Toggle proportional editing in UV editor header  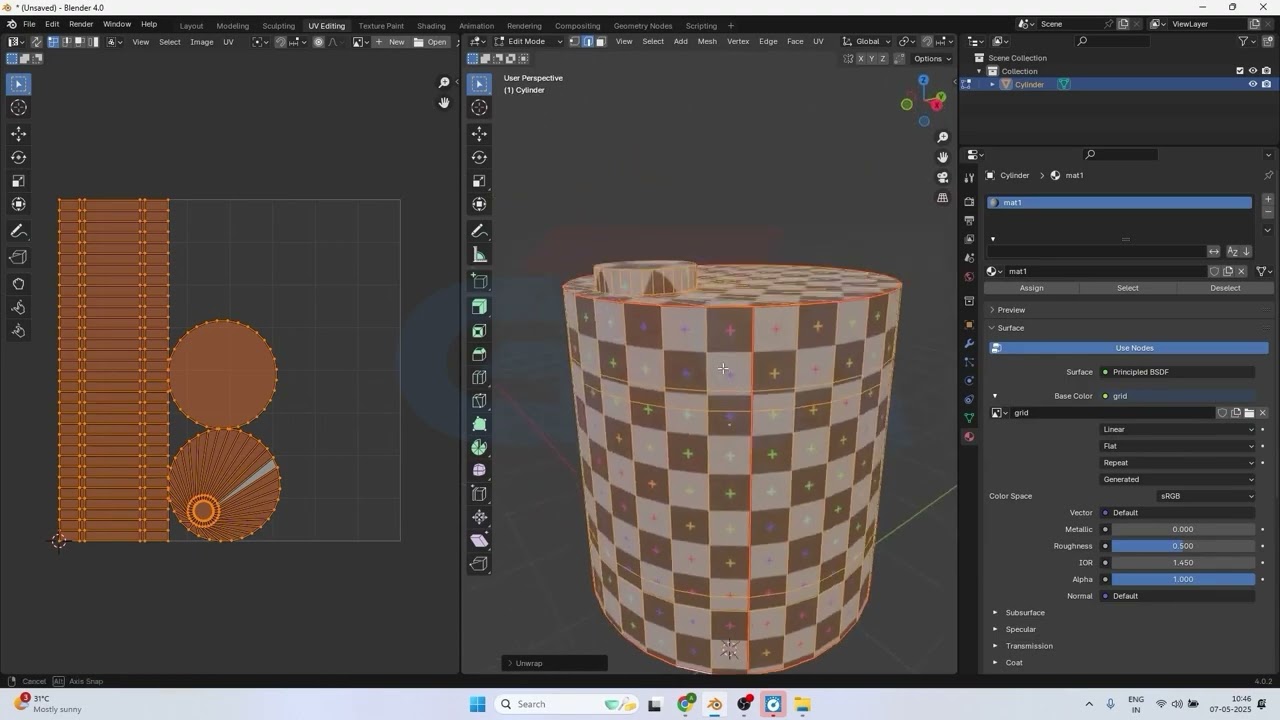point(319,42)
